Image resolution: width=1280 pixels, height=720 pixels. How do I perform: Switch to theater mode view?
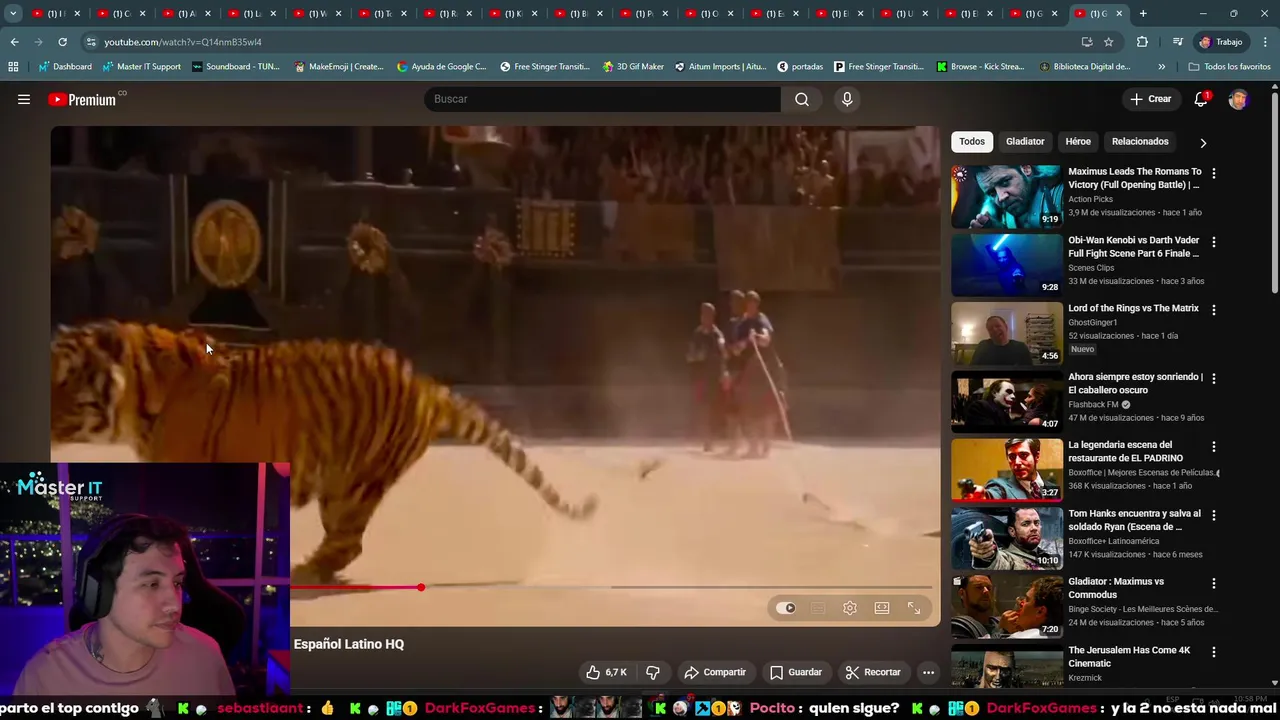(882, 608)
